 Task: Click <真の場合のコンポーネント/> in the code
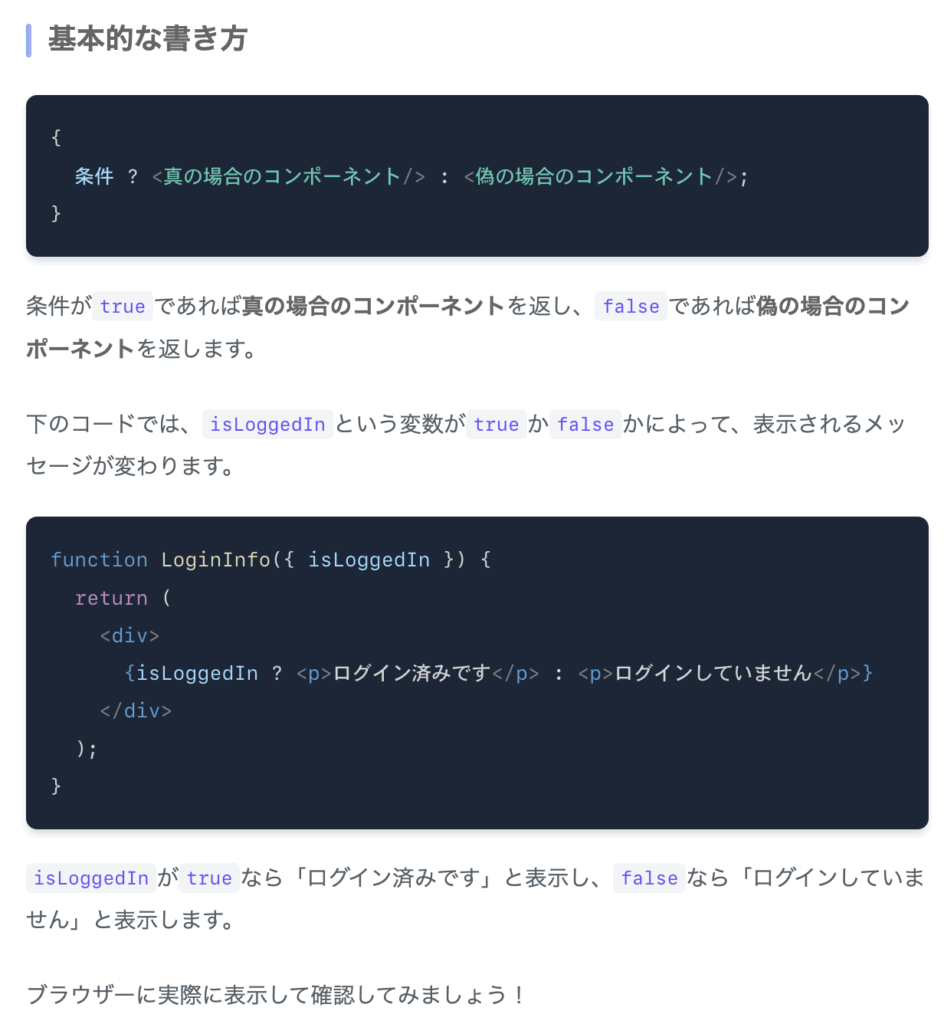[289, 176]
